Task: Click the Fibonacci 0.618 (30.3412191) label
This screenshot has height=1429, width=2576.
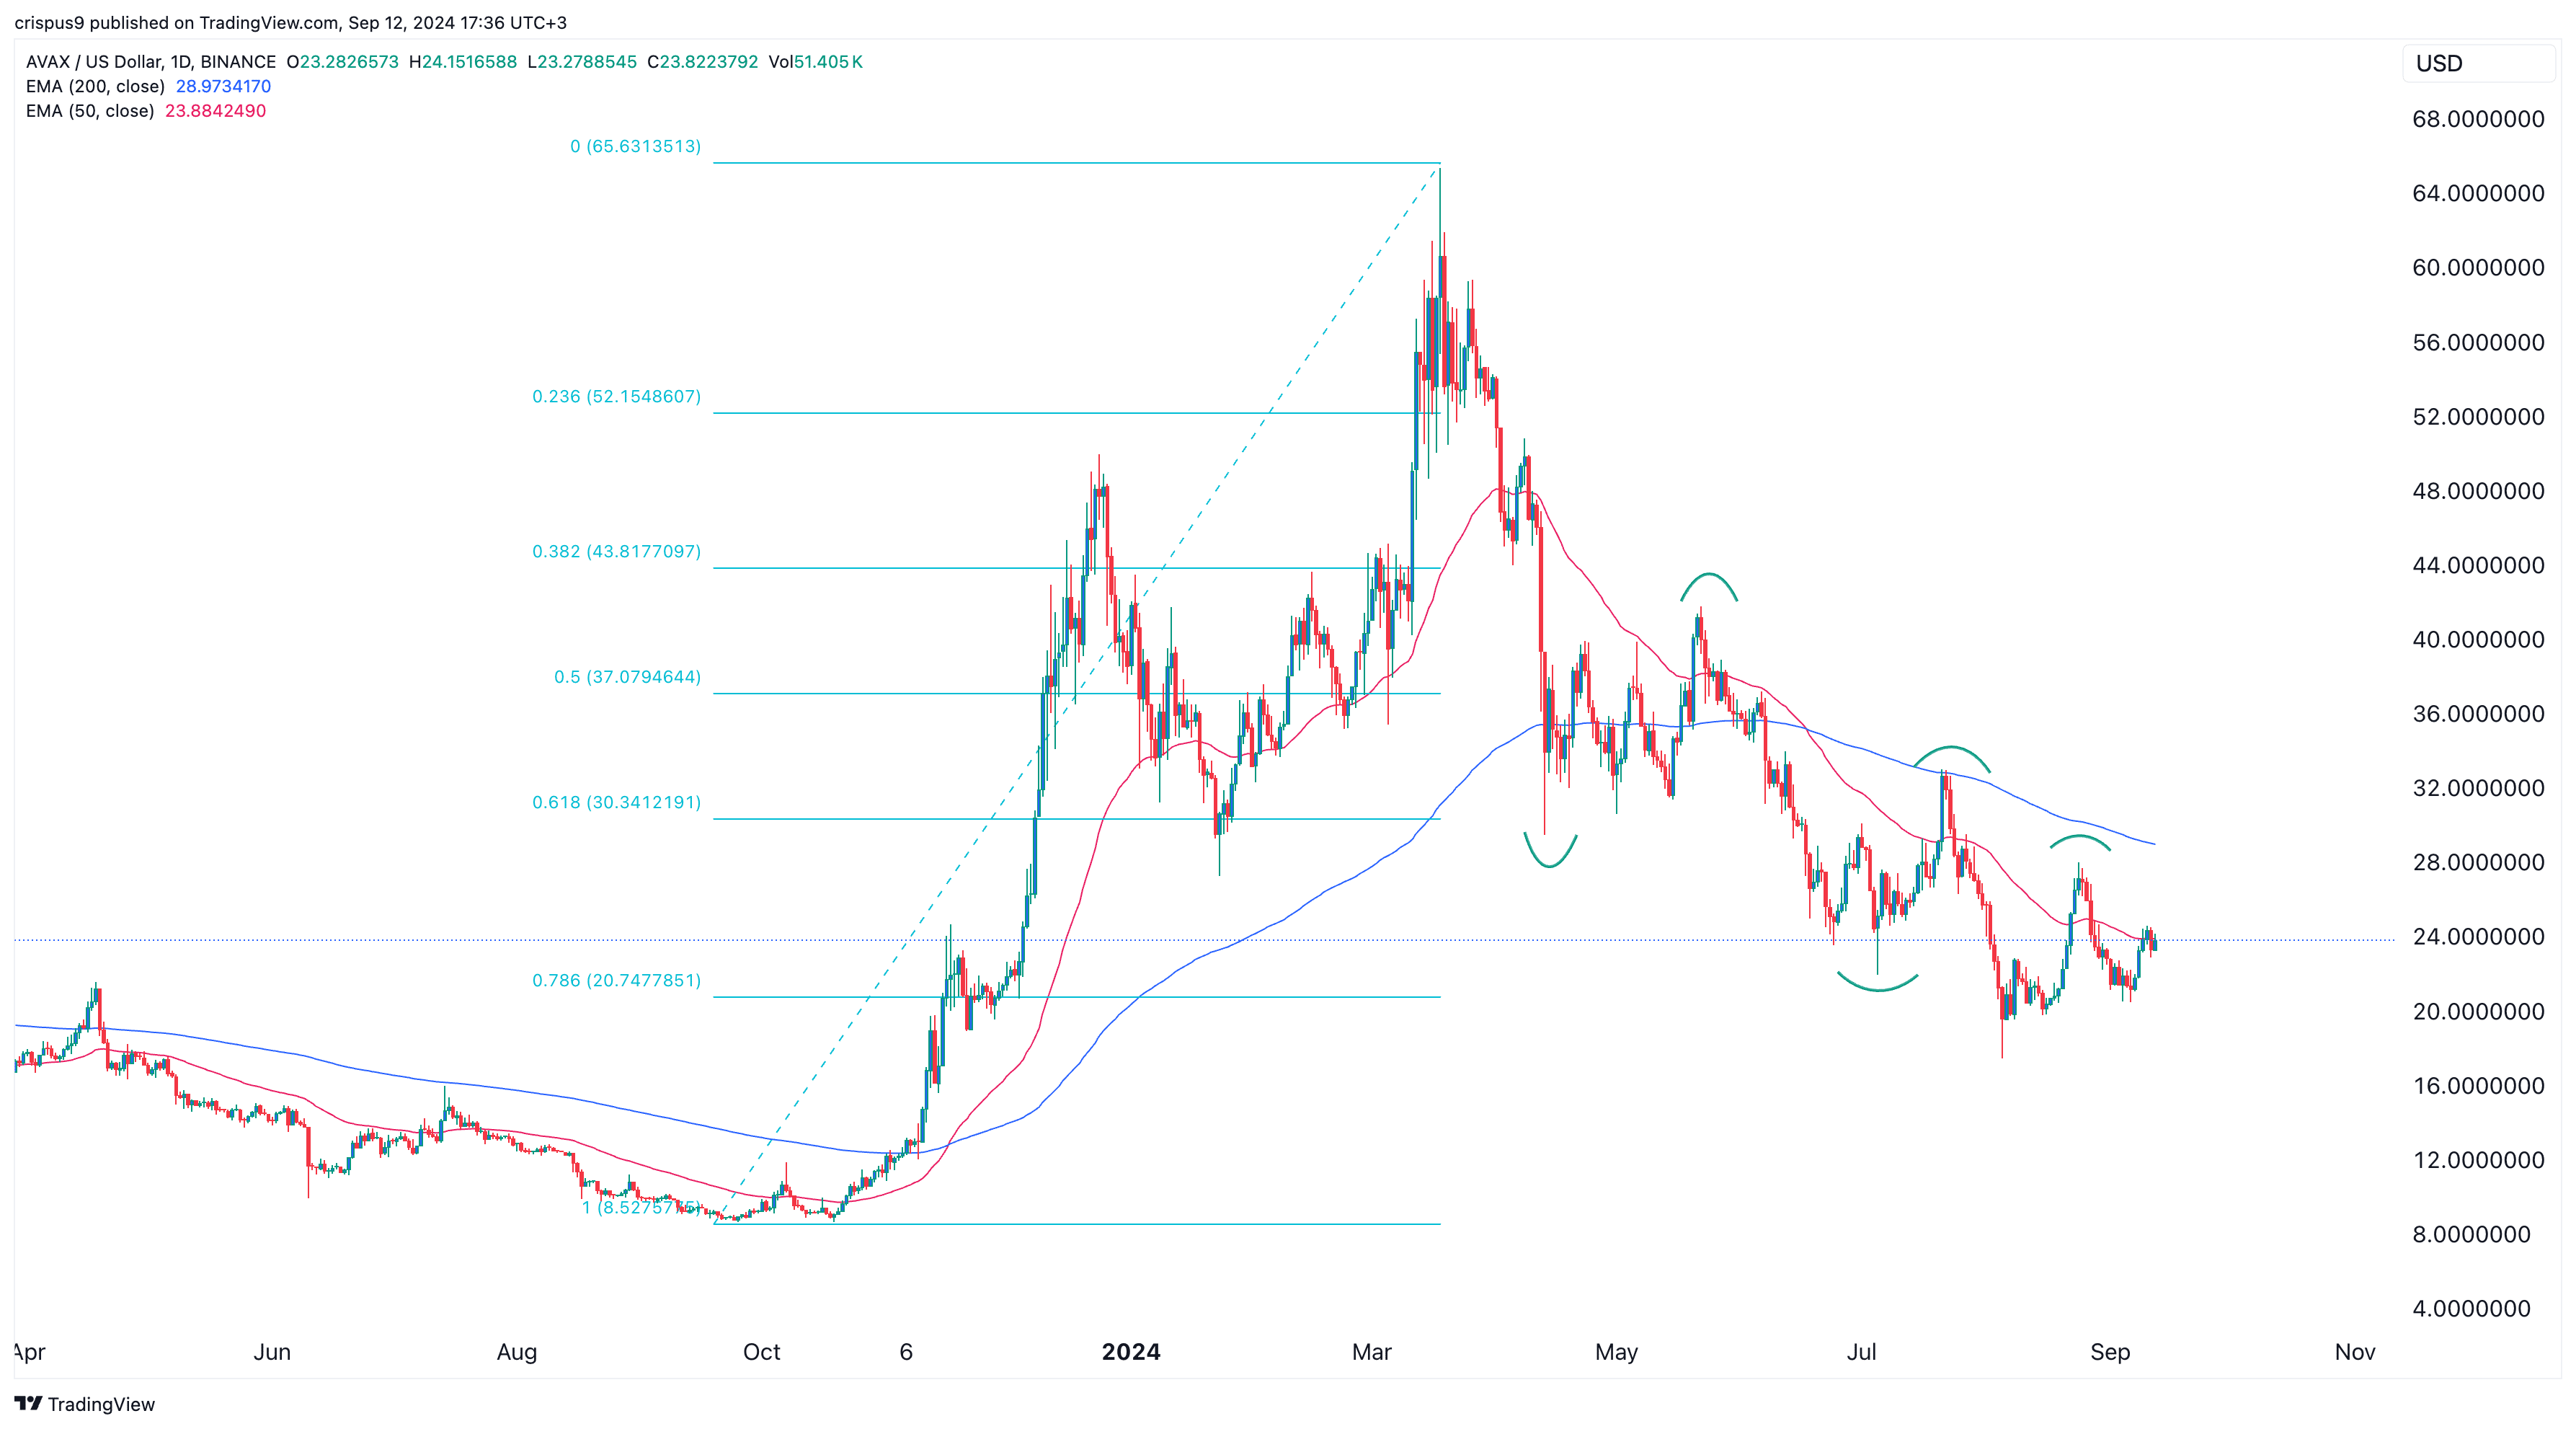Action: [616, 802]
